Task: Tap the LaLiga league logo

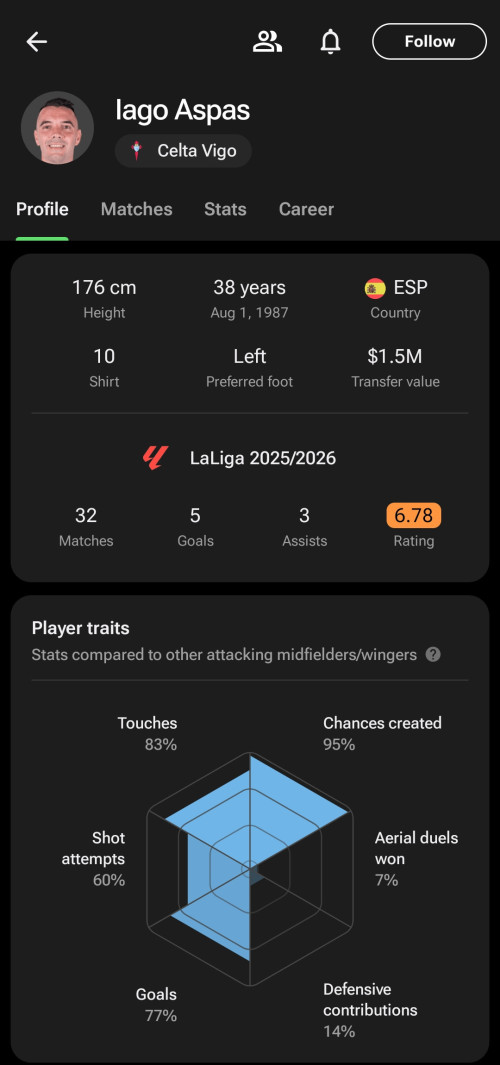Action: pyautogui.click(x=154, y=458)
